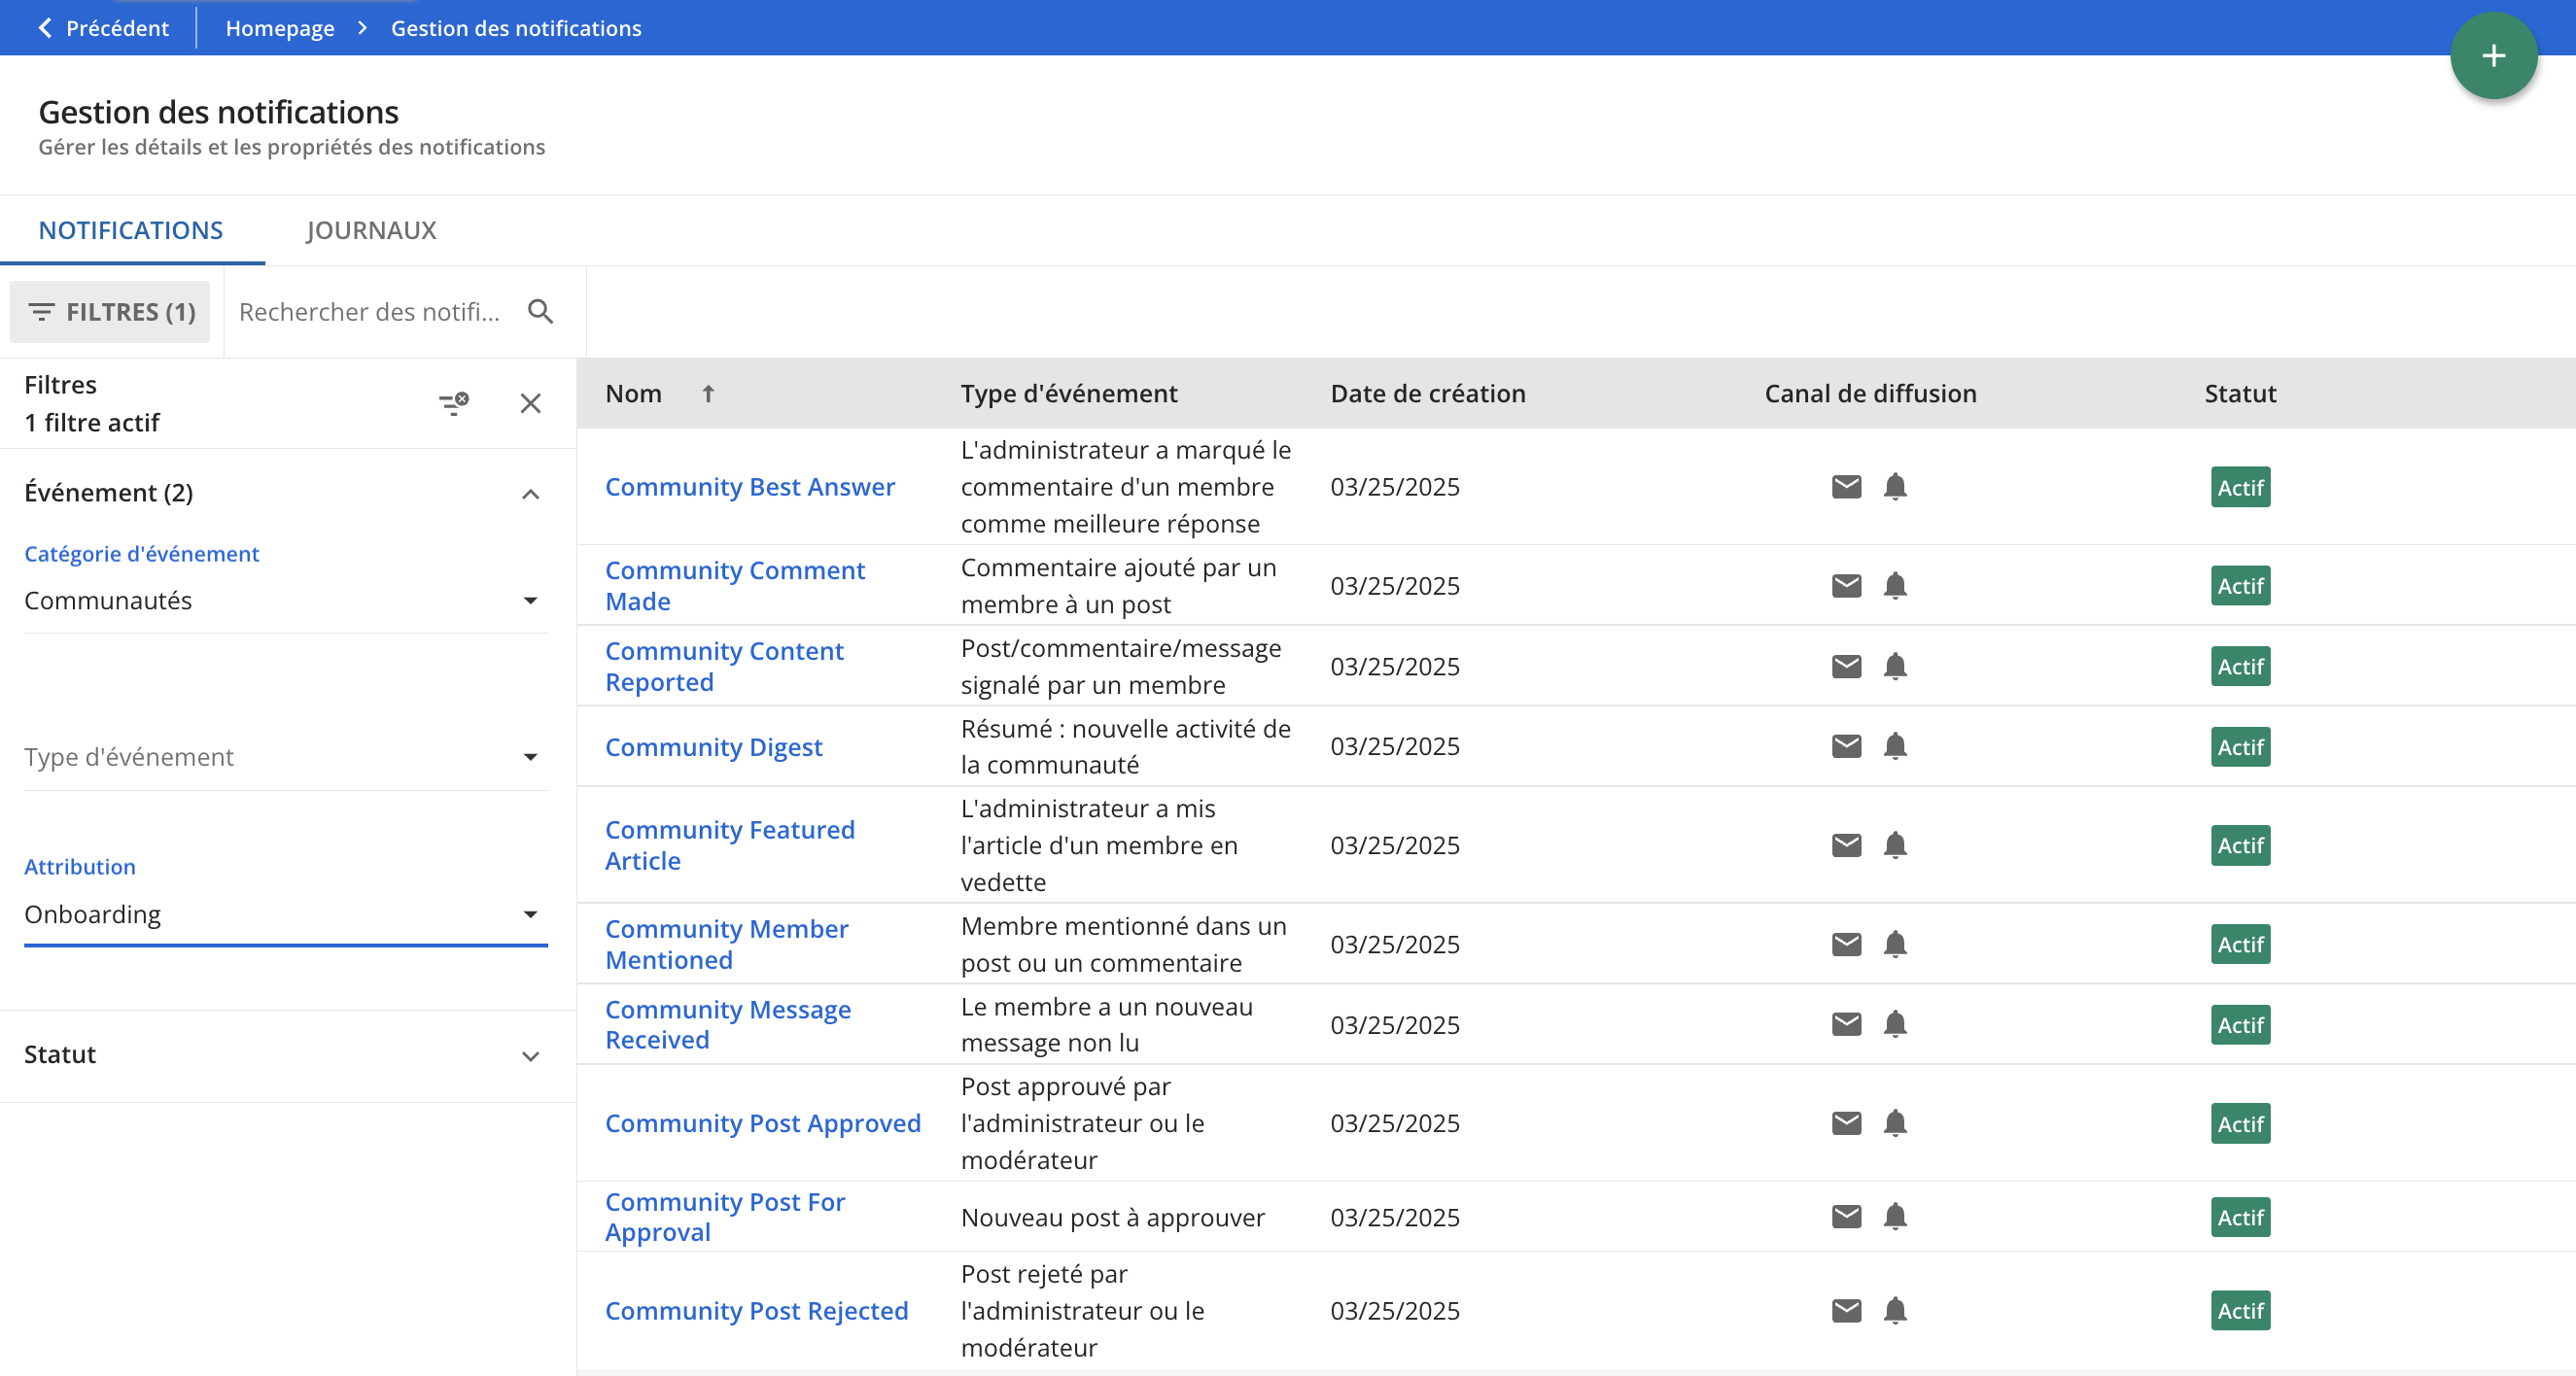Viewport: 2576px width, 1376px height.
Task: Click the Rechercher des notifications search field
Action: point(370,312)
